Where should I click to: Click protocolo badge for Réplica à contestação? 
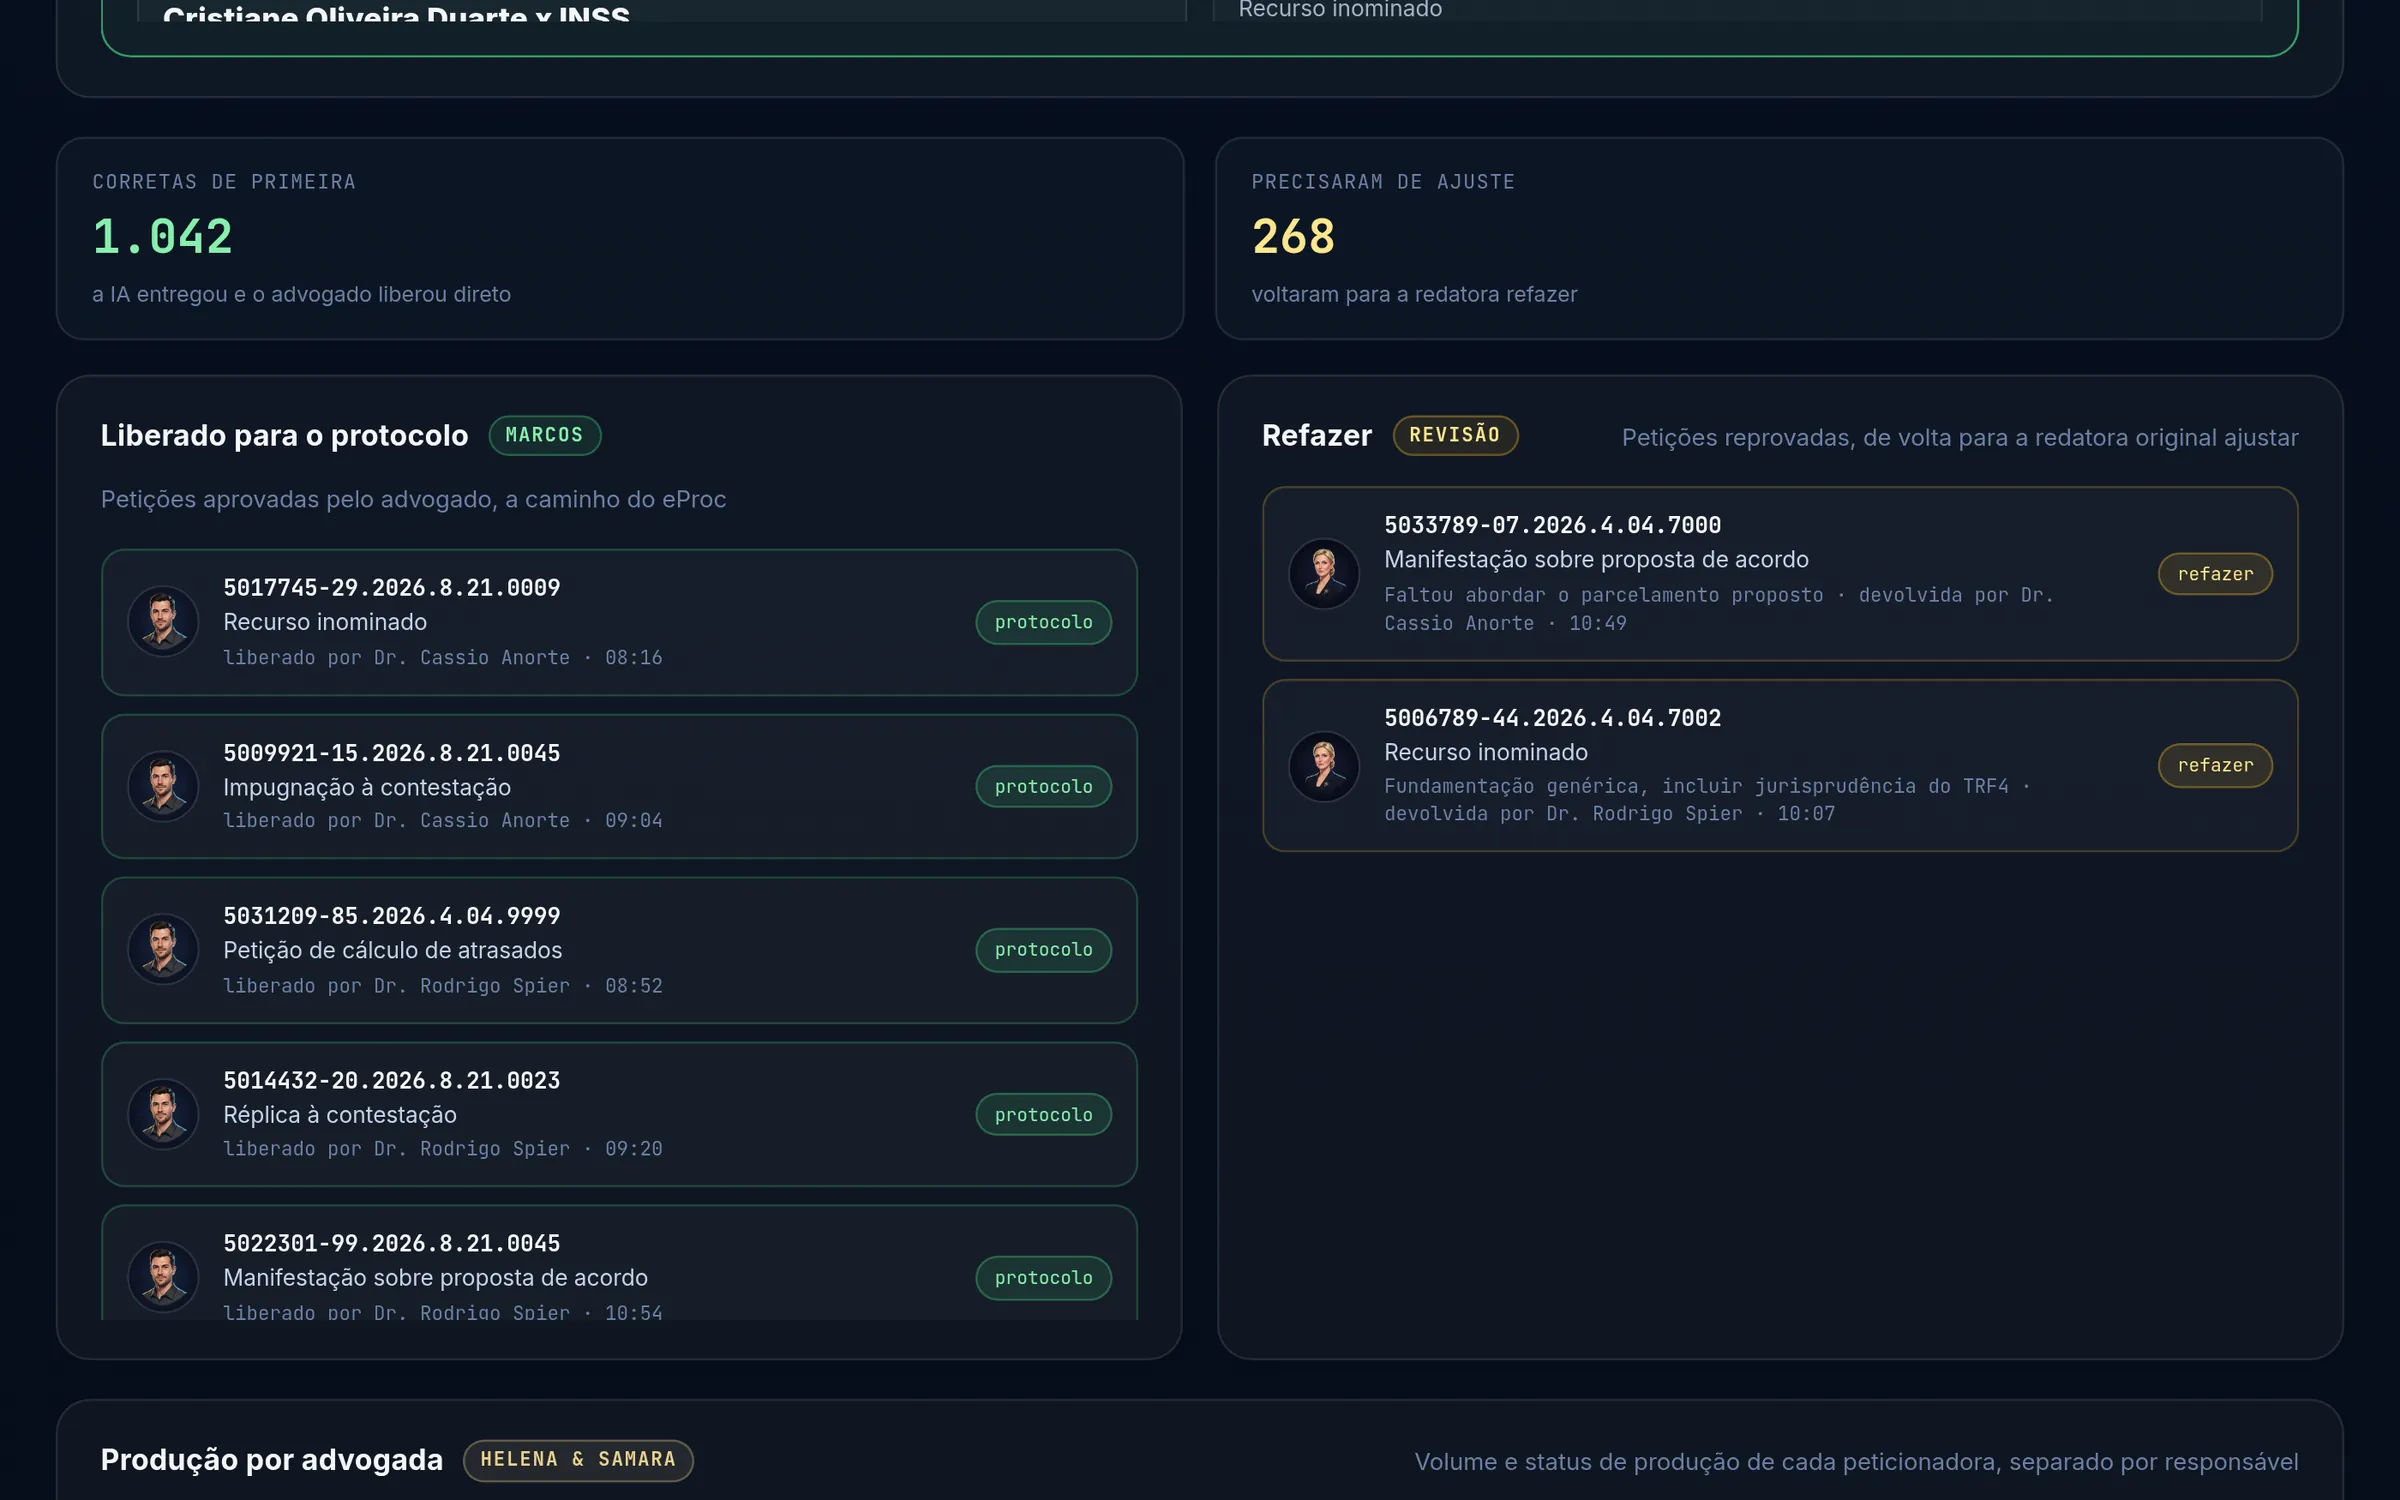[x=1043, y=1115]
